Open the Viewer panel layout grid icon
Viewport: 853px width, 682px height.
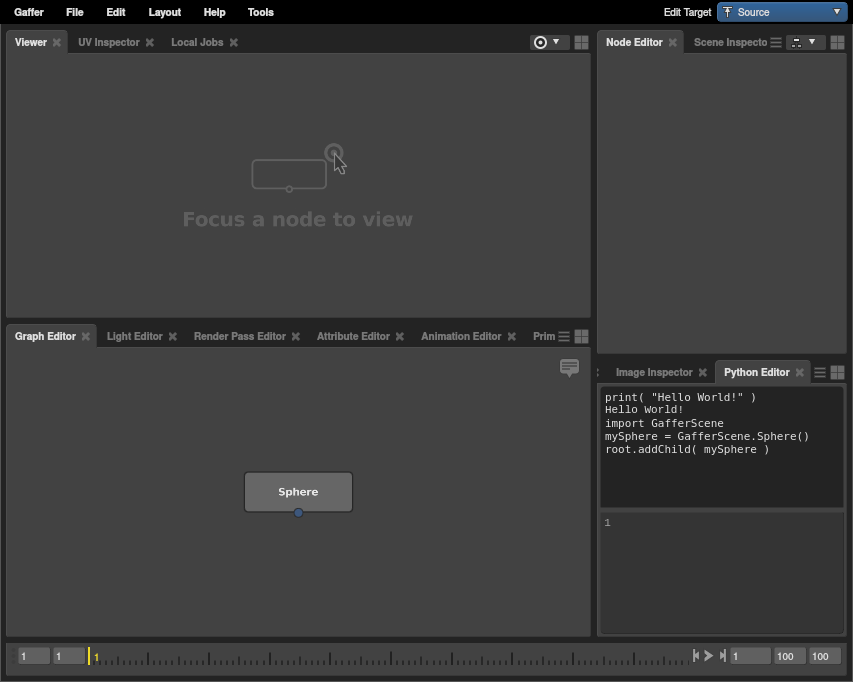[x=581, y=42]
